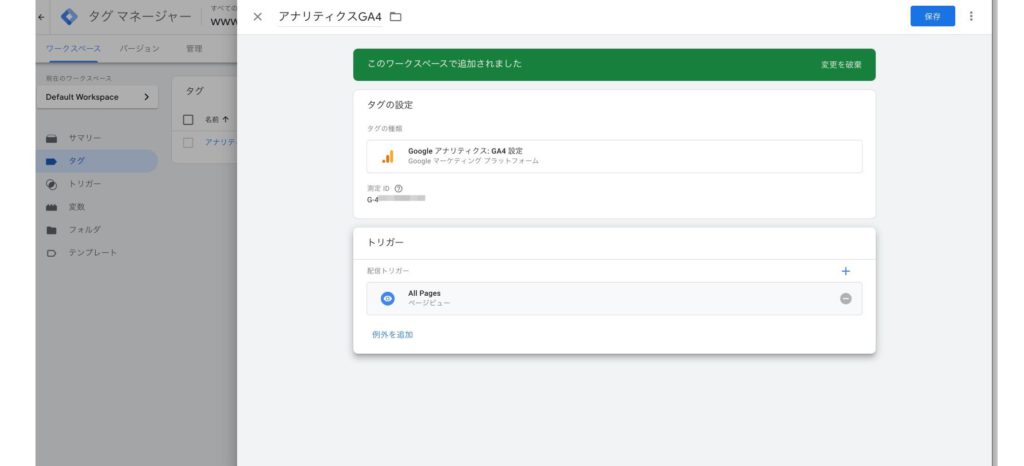Click the テンプレート label icon
The image size is (1024, 466).
(52, 253)
